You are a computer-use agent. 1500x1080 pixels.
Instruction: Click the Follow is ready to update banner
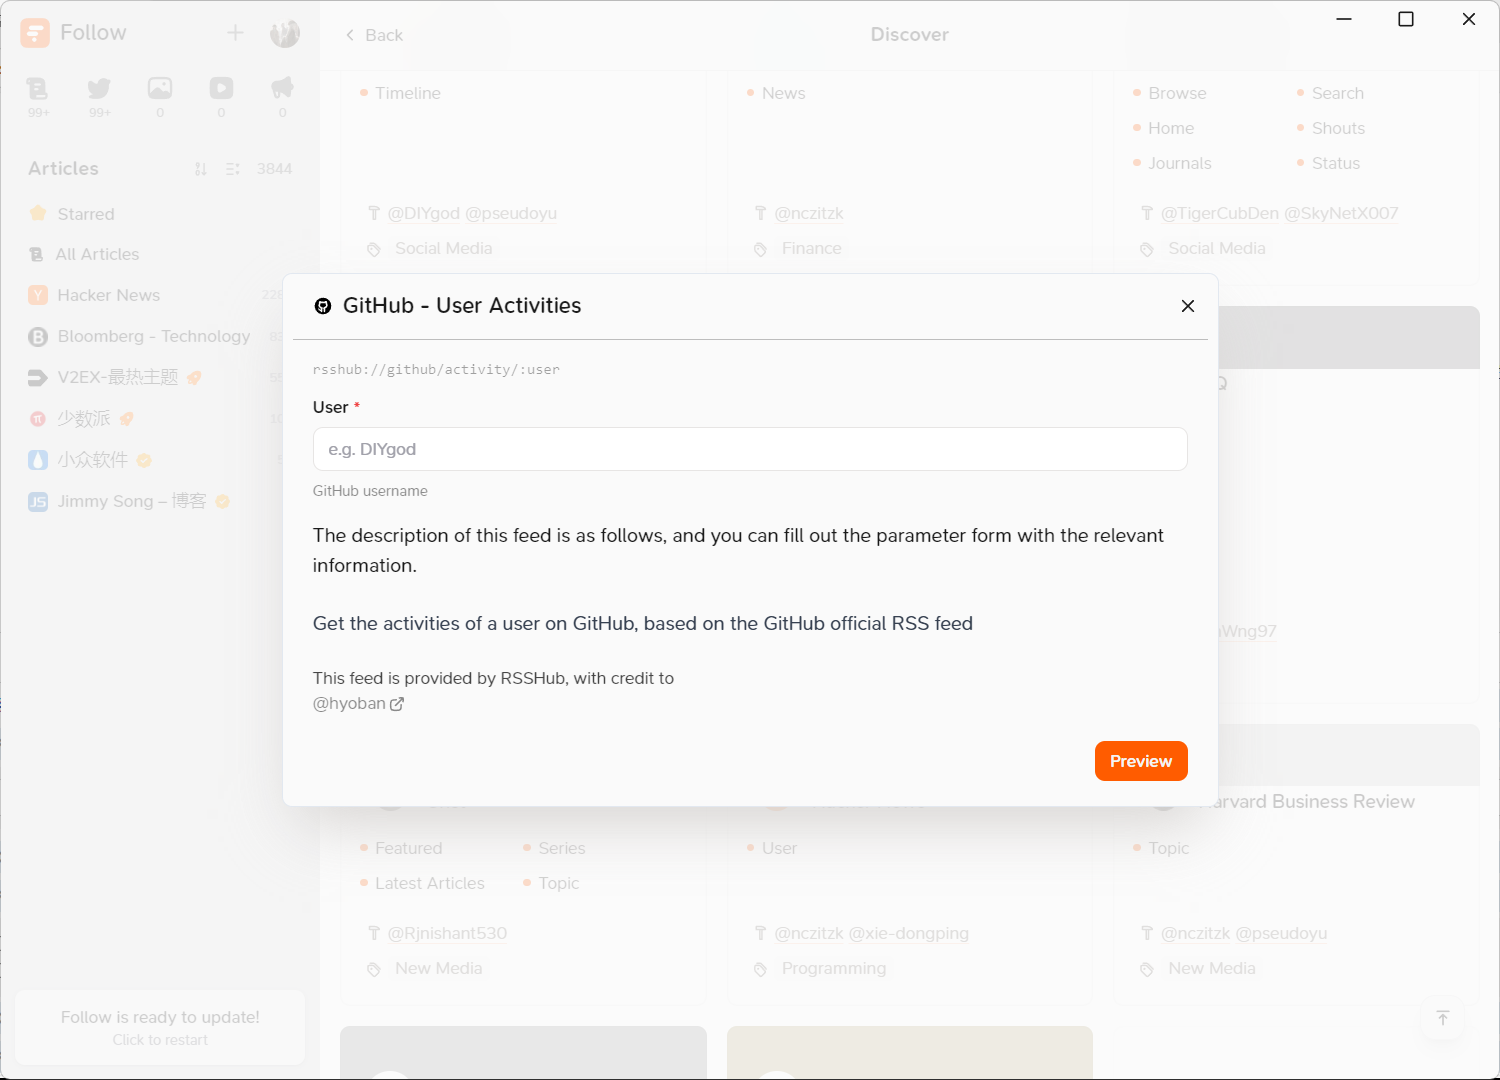point(160,1028)
